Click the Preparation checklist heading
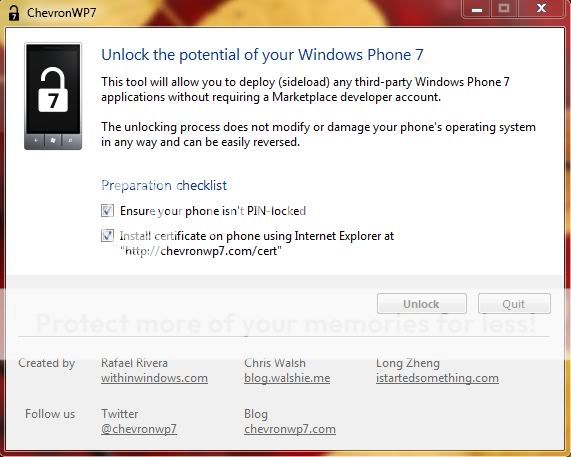Image resolution: width=571 pixels, height=457 pixels. (x=164, y=185)
